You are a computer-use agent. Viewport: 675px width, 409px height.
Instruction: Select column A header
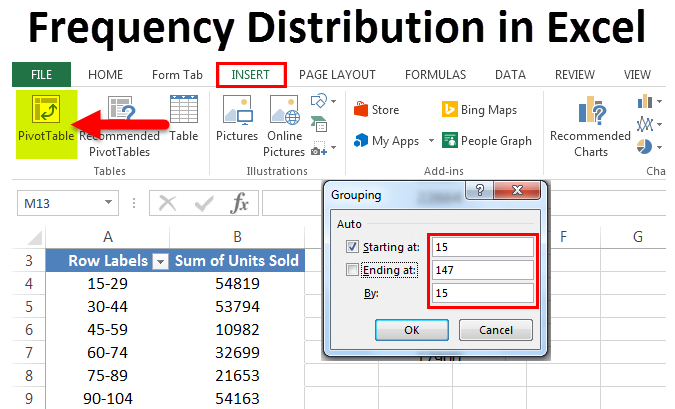point(108,237)
